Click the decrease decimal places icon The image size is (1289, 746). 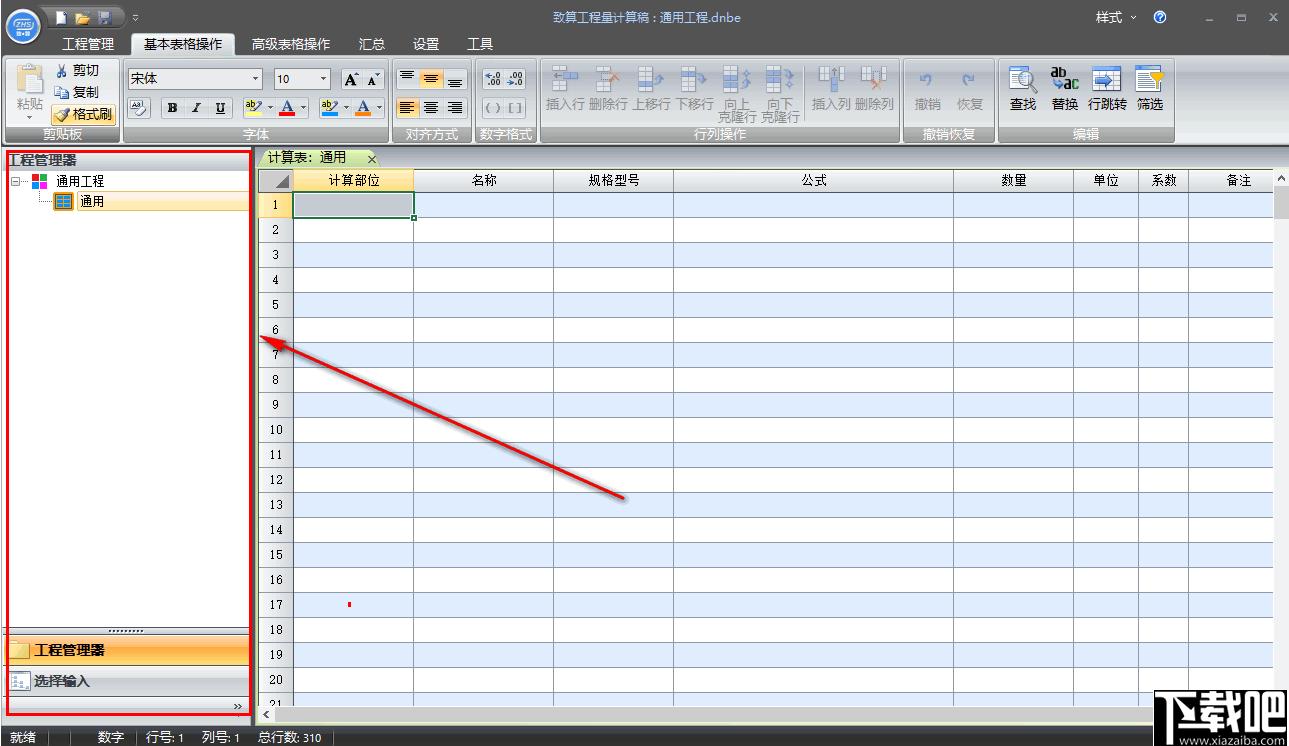coord(515,79)
